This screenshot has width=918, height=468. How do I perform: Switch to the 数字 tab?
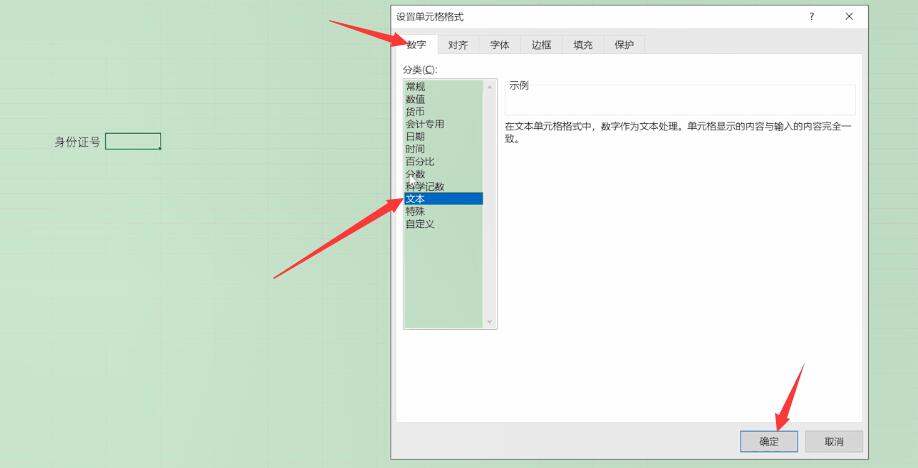point(416,45)
